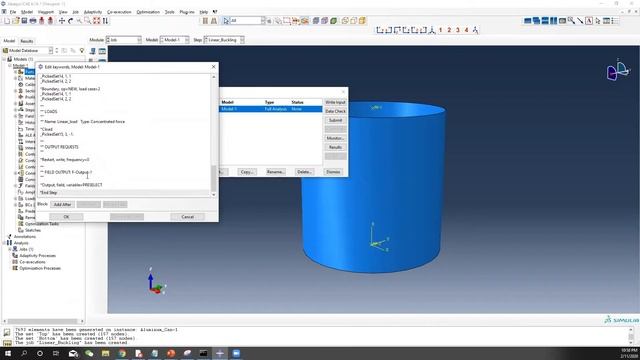The width and height of the screenshot is (640, 360).
Task: Open the Viewport menu
Action: point(46,12)
